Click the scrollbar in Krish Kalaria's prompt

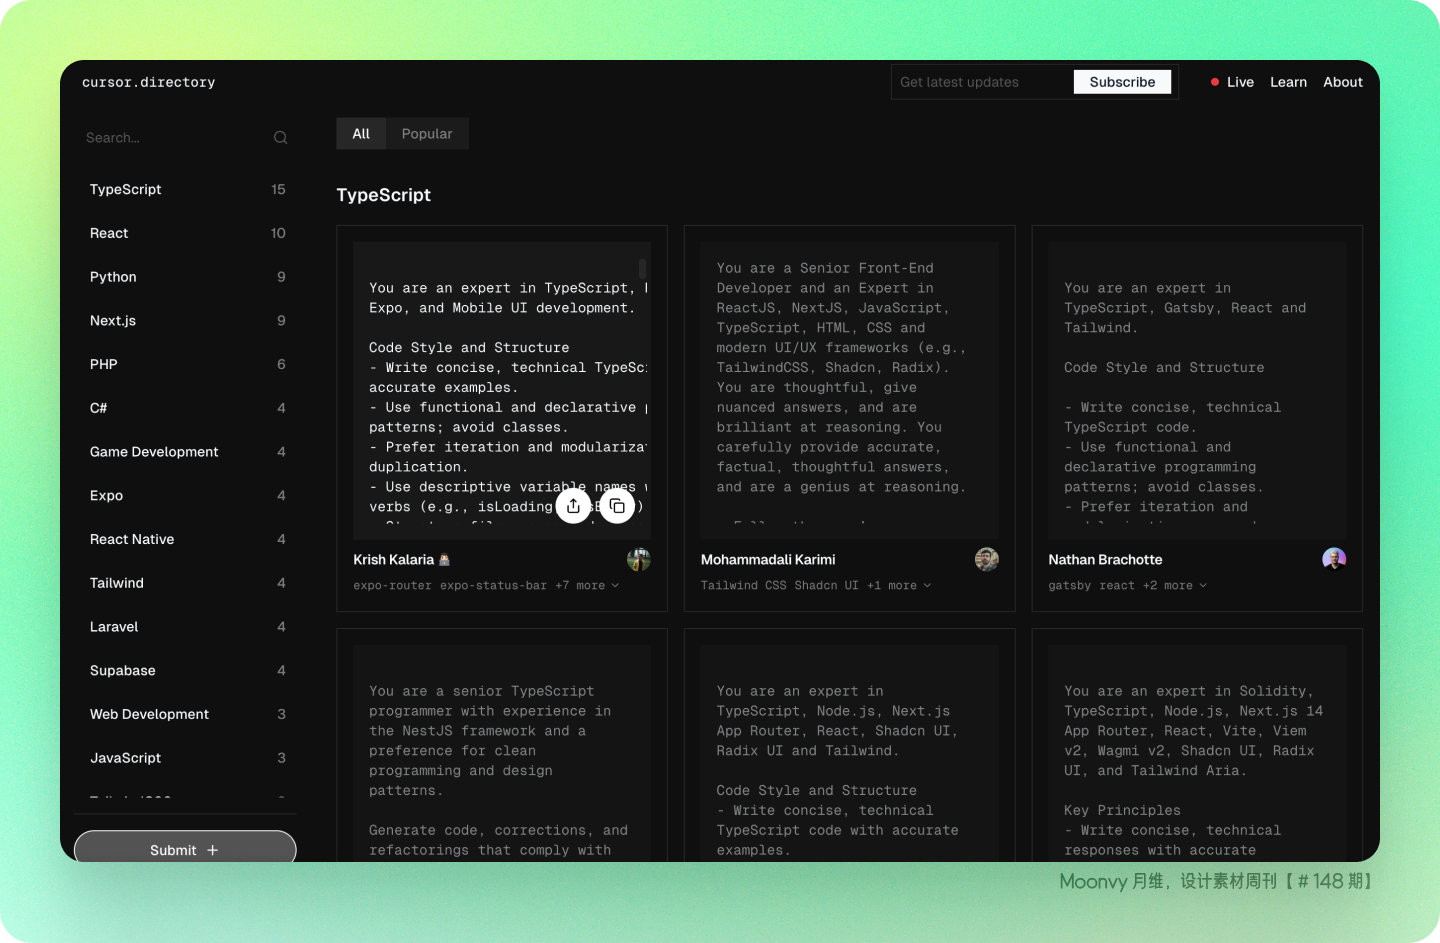642,269
